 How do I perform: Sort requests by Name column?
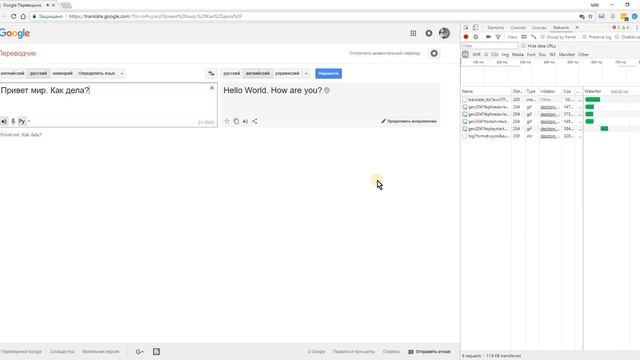[486, 91]
